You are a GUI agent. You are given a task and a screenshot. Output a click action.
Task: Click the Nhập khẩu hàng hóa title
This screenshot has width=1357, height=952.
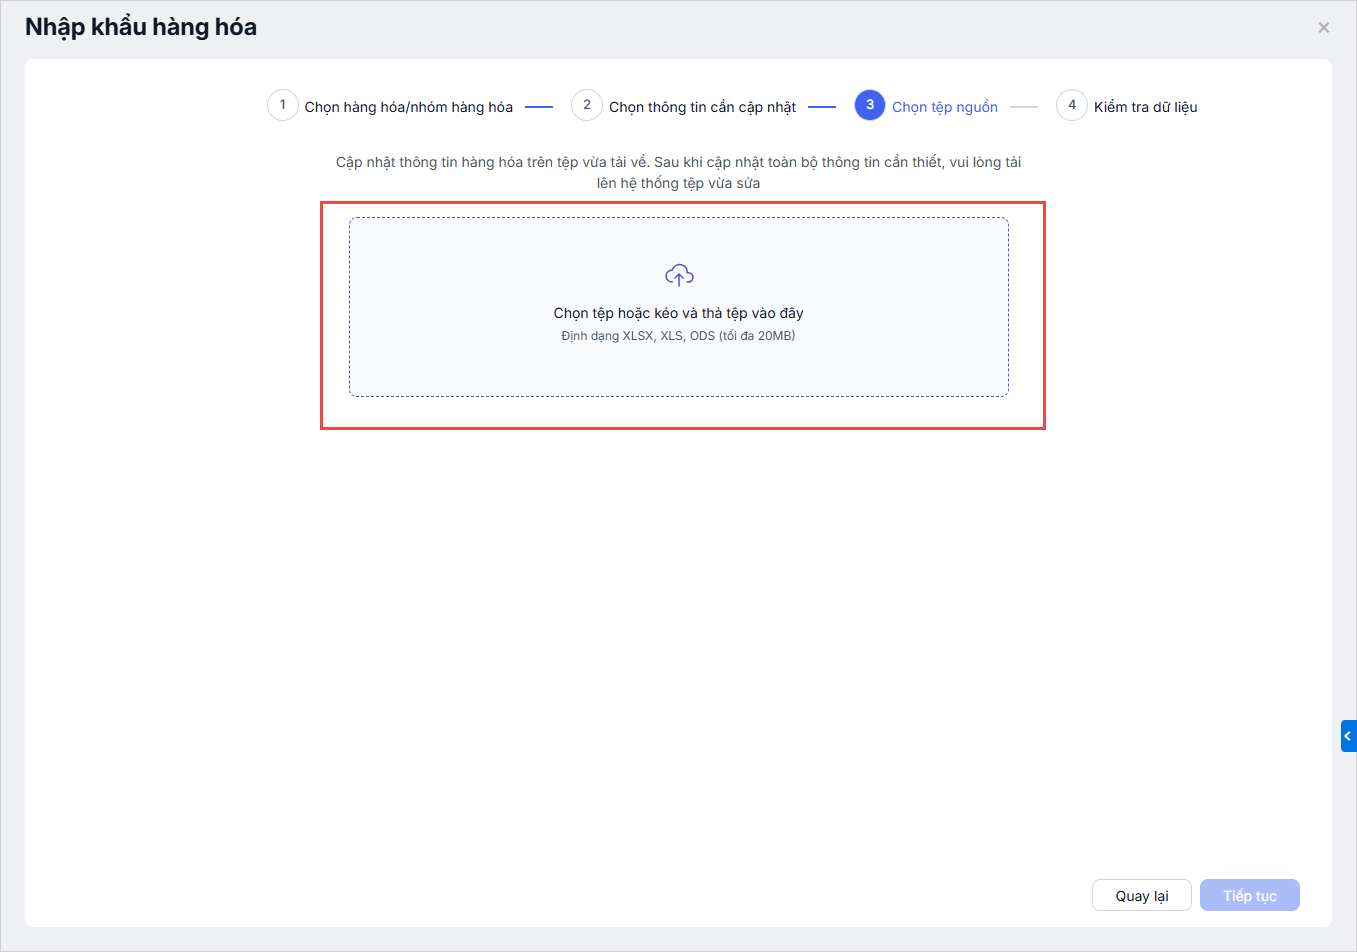pos(141,27)
